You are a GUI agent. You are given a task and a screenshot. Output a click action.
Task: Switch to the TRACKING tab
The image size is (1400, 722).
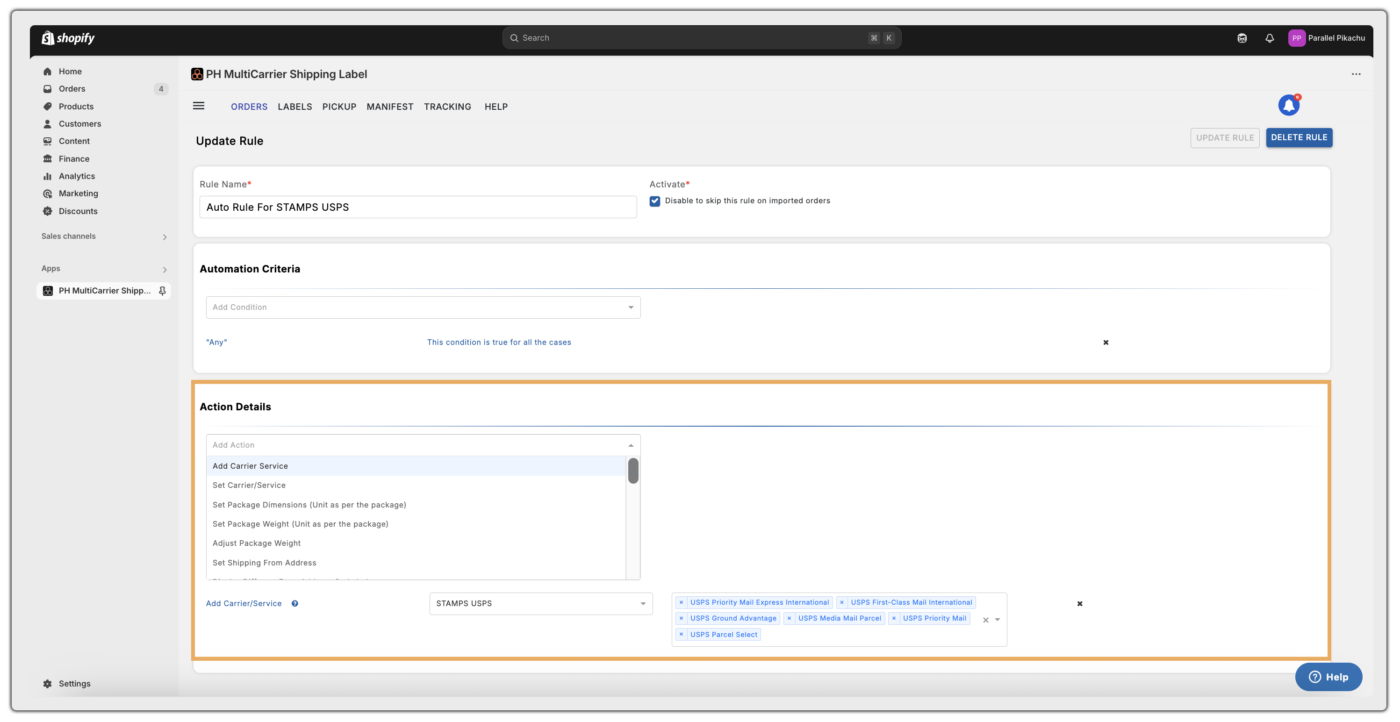click(448, 107)
